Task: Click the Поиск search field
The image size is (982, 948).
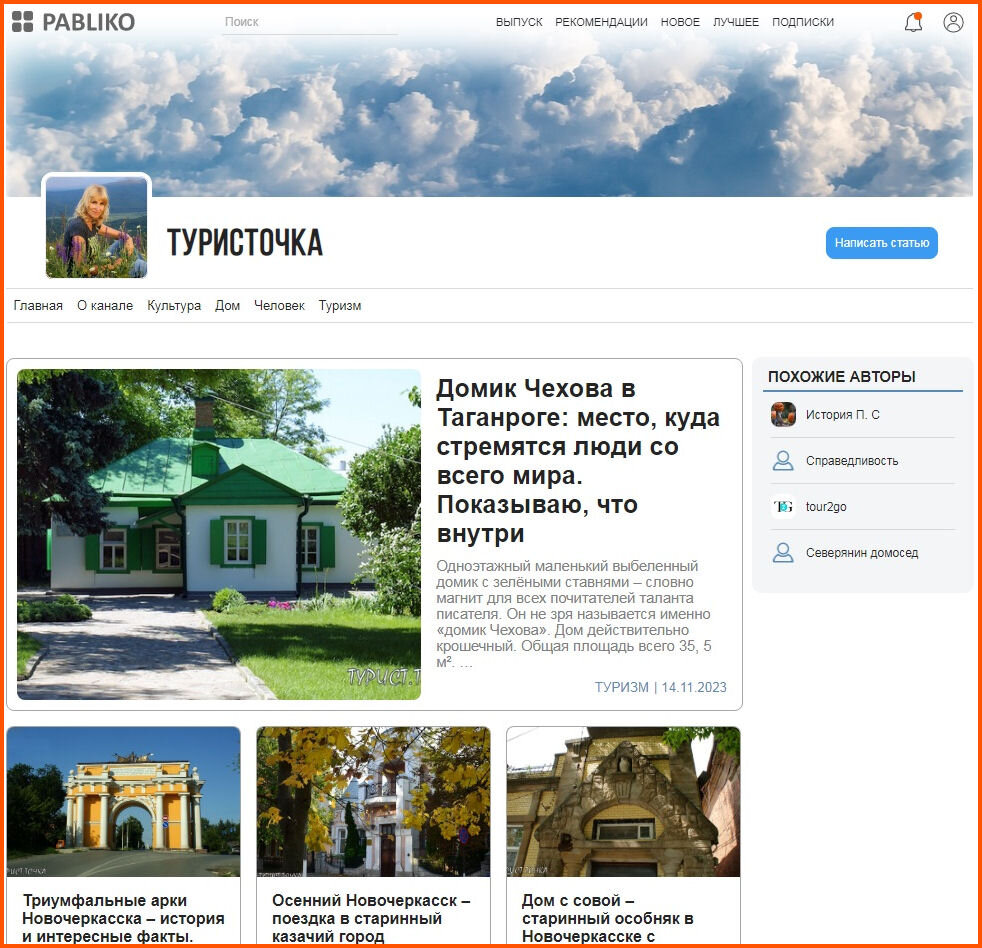Action: point(308,21)
